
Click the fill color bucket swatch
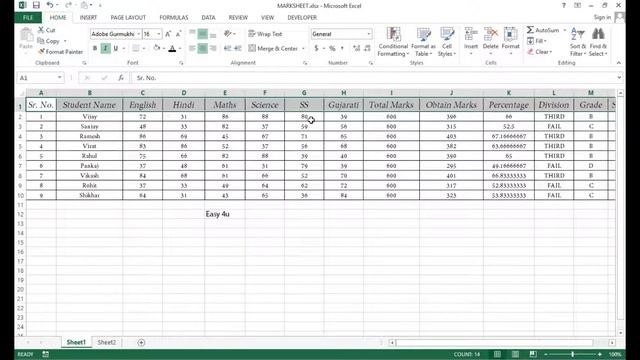click(157, 48)
